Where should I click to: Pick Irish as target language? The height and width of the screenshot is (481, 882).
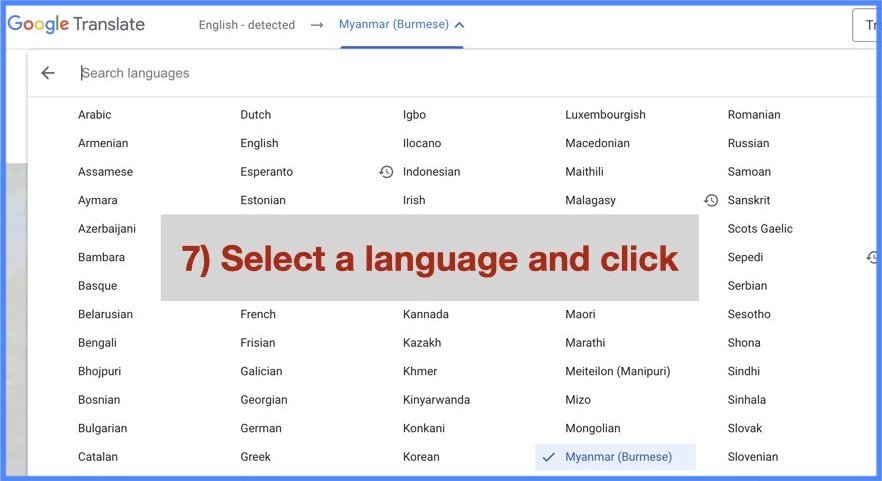pos(414,200)
